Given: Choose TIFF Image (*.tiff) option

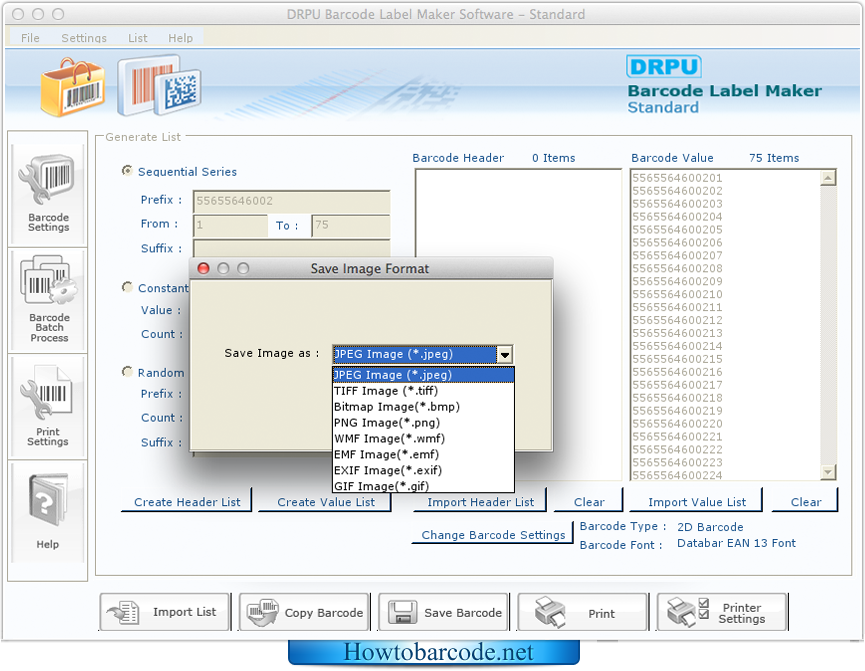Looking at the screenshot, I should coord(423,391).
